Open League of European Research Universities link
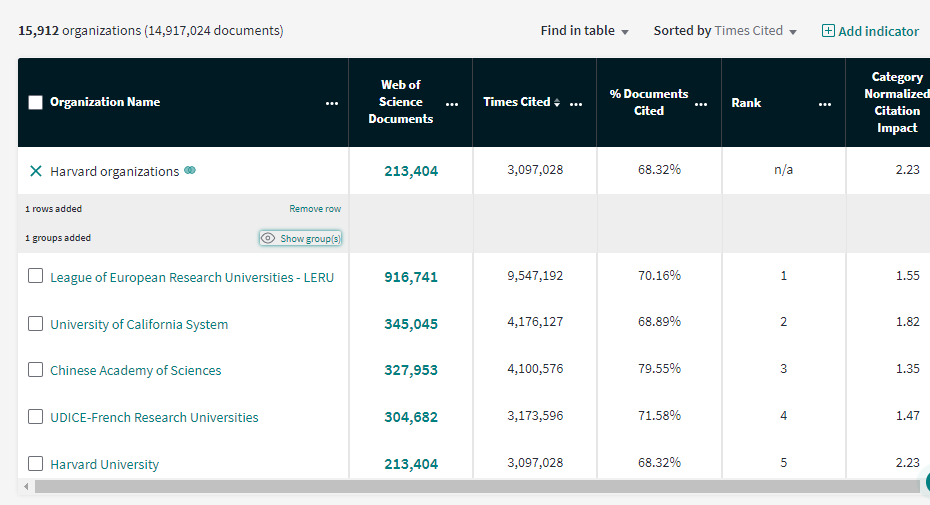Viewport: 930px width, 505px height. [192, 277]
